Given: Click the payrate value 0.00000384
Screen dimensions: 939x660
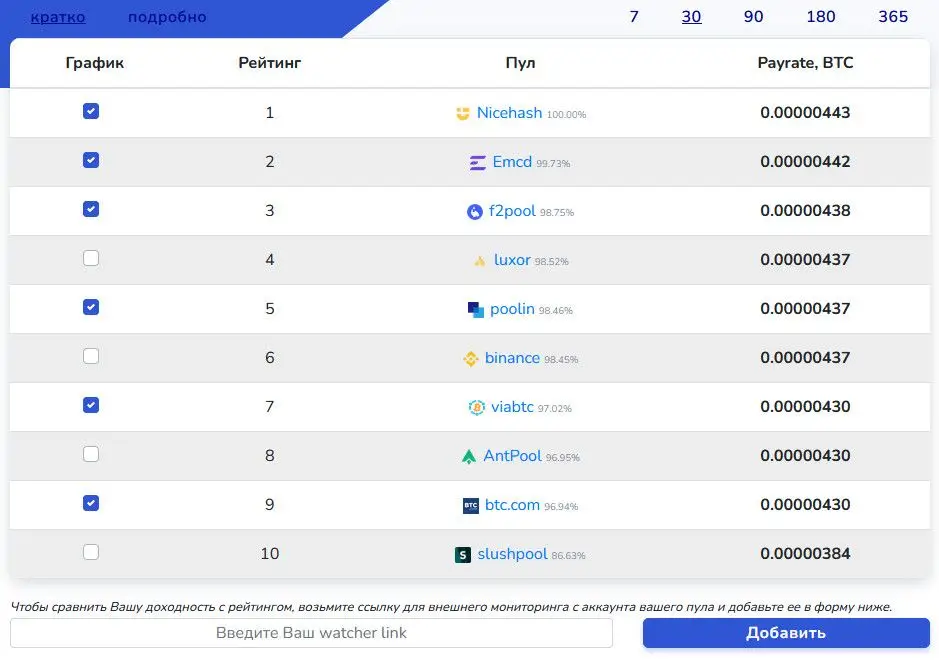Looking at the screenshot, I should click(805, 554).
